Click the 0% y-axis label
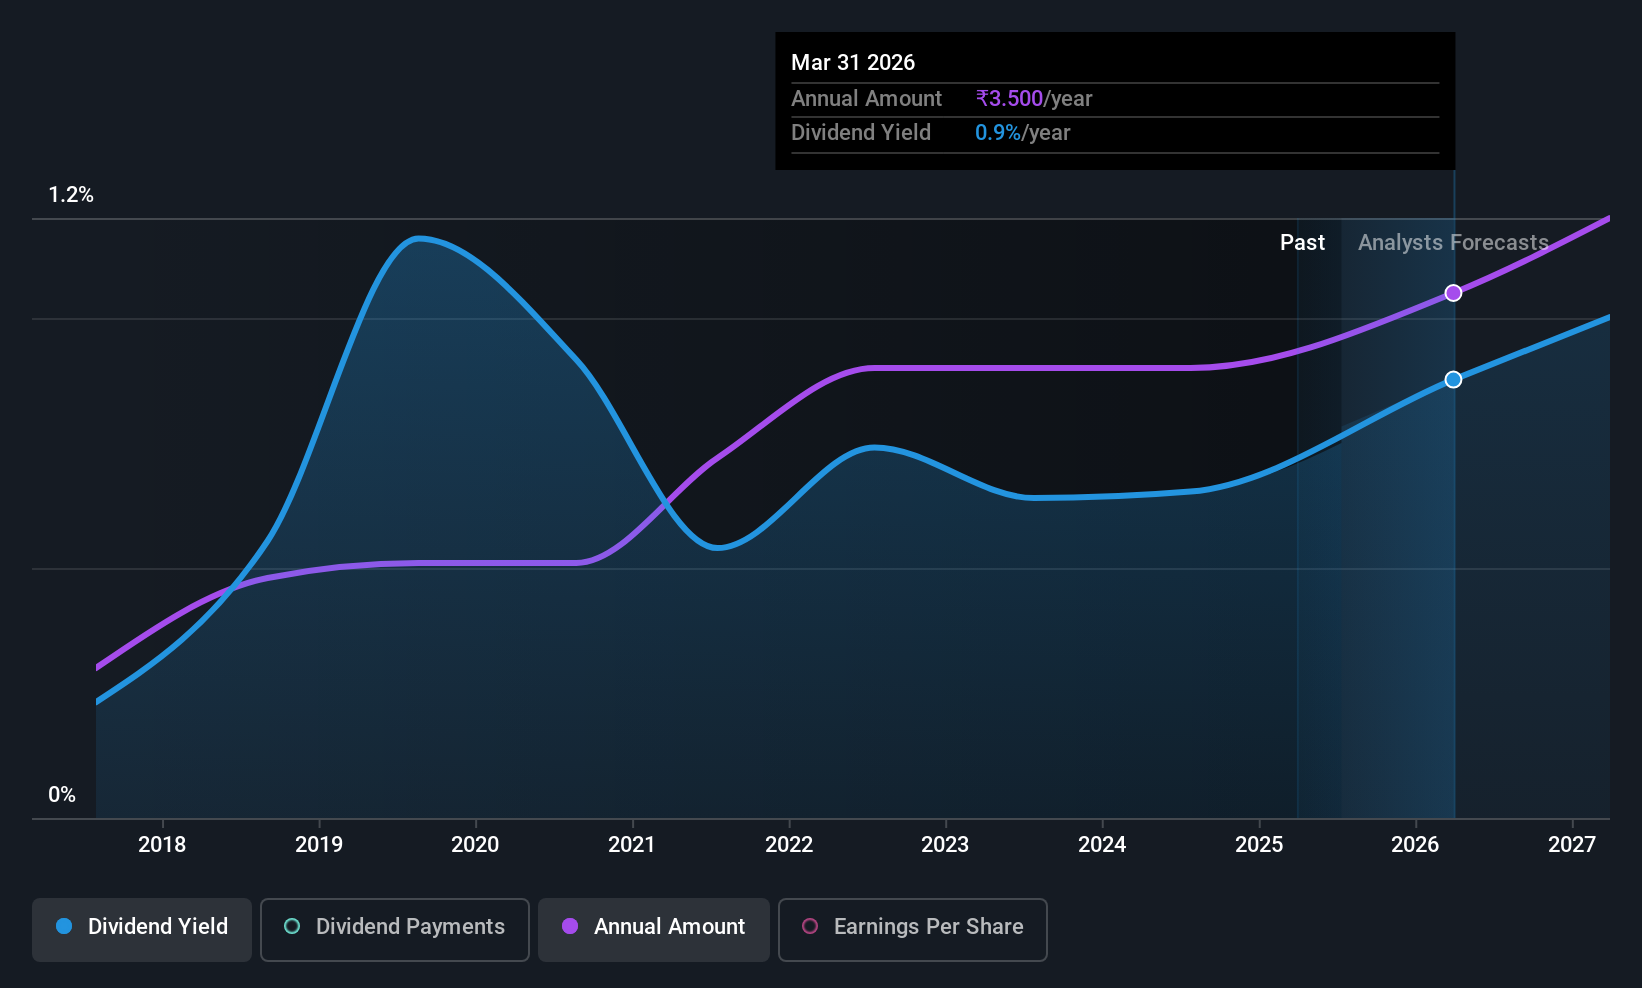Viewport: 1642px width, 988px height. [x=62, y=795]
